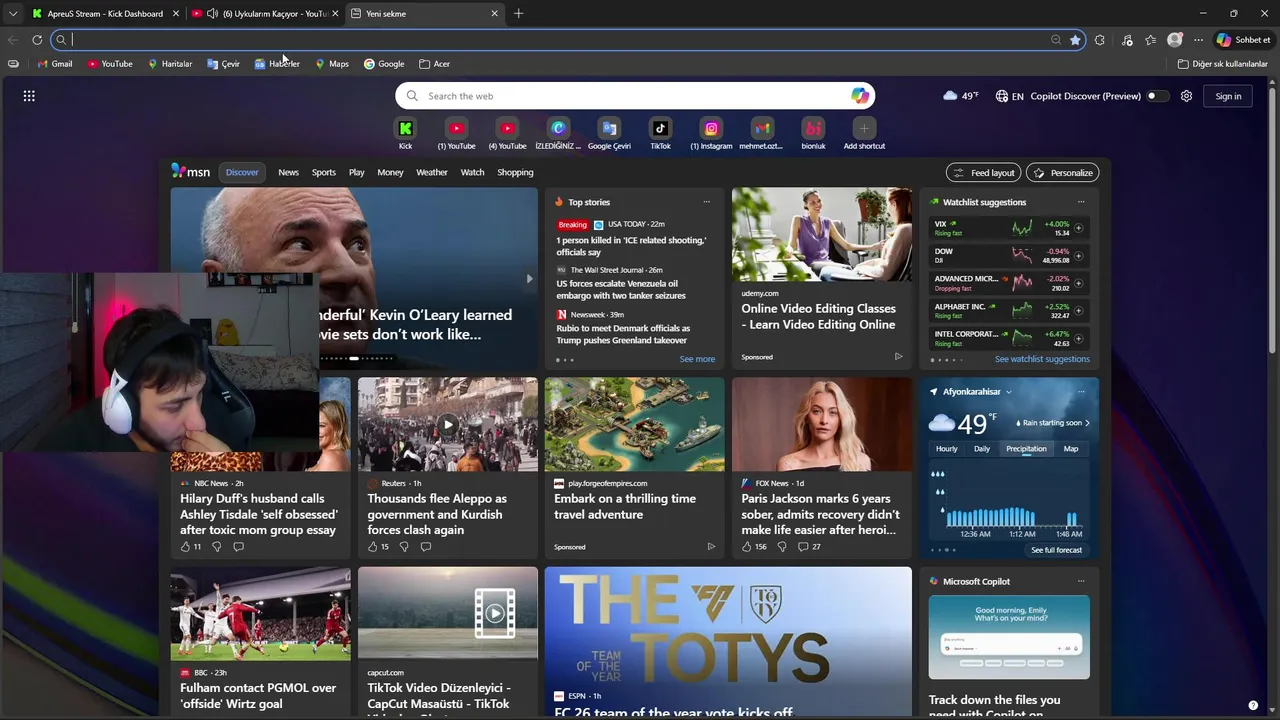Select the weather Map tab
The image size is (1280, 720).
[x=1071, y=449]
